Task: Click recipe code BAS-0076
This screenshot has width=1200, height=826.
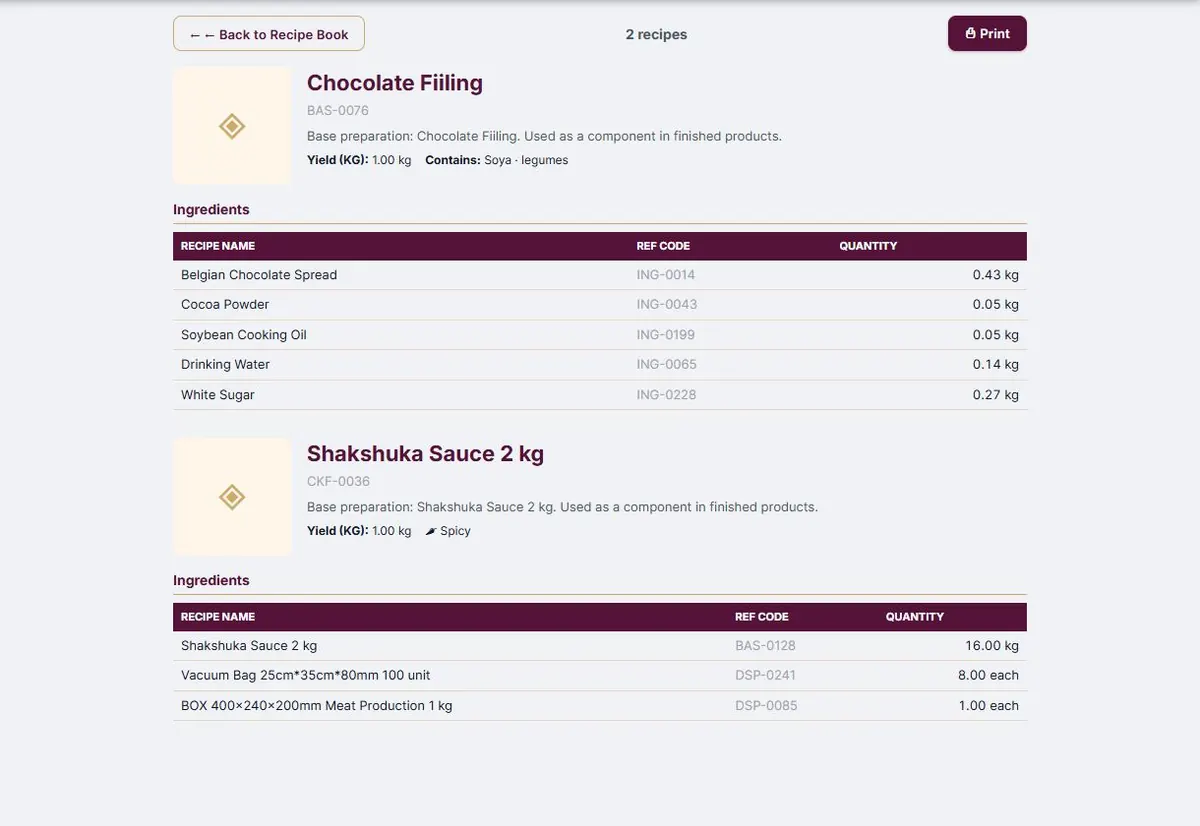Action: point(338,111)
